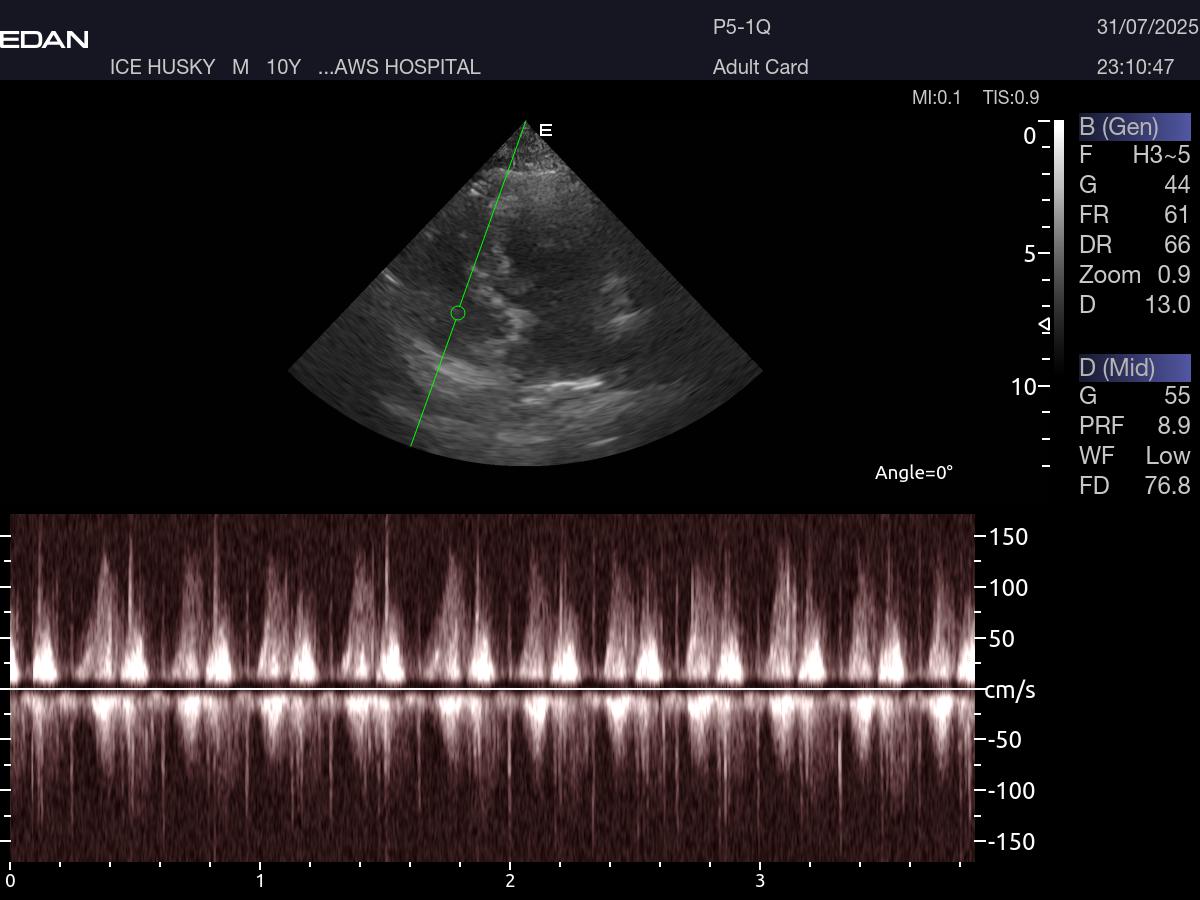Click the Angle=0° correction label
The width and height of the screenshot is (1200, 900).
pyautogui.click(x=914, y=473)
